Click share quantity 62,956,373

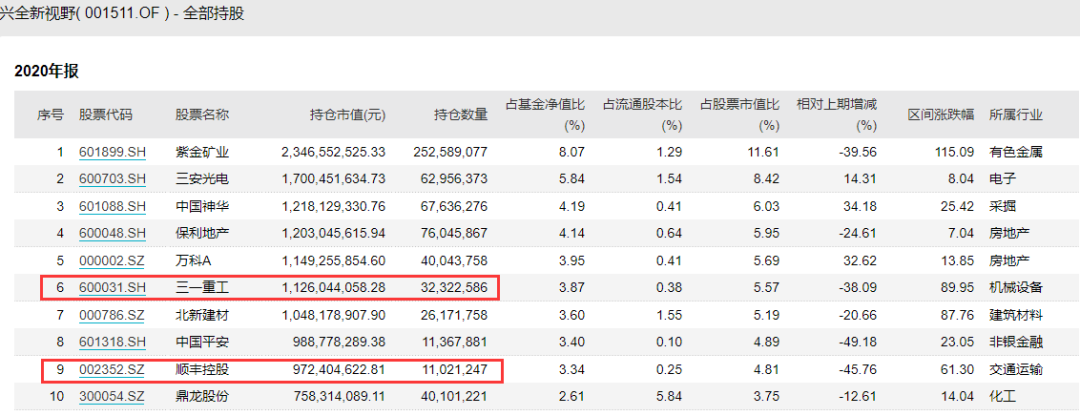pyautogui.click(x=453, y=179)
